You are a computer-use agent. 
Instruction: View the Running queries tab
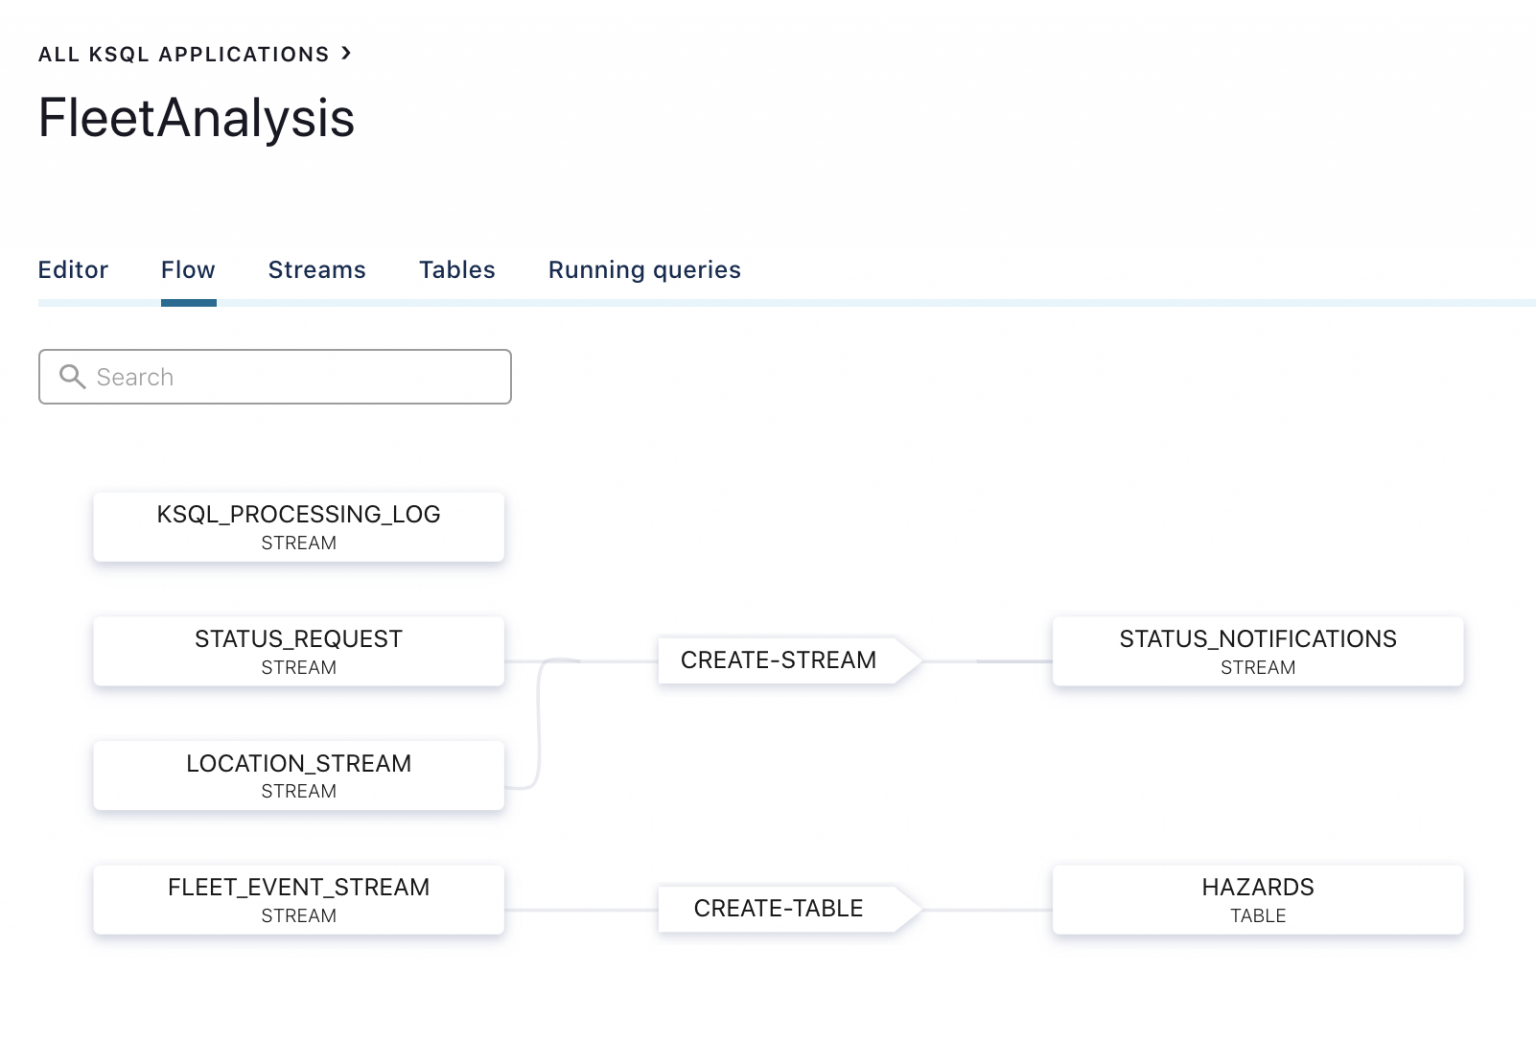pyautogui.click(x=643, y=270)
